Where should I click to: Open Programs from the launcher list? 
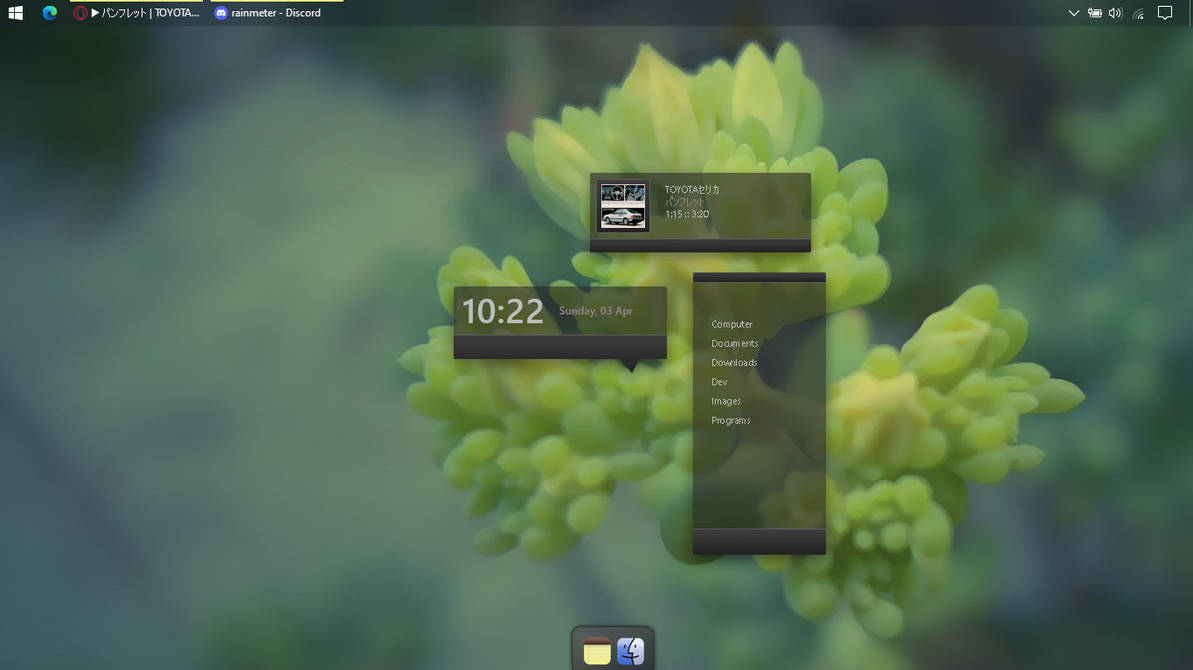pos(730,420)
